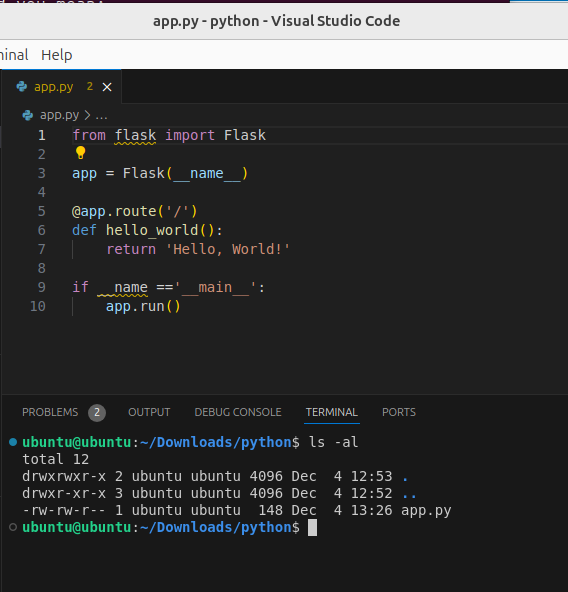Click the flask import with warning underline
The image size is (568, 592).
point(135,135)
